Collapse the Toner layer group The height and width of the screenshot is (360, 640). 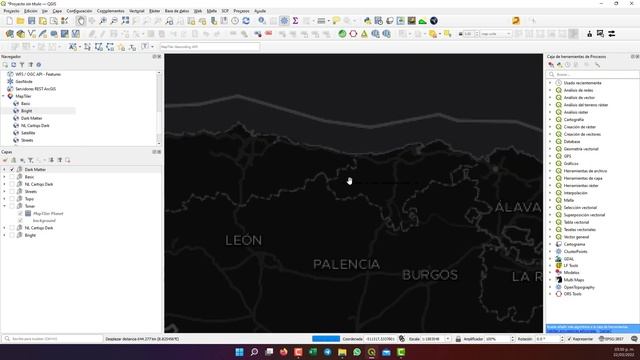(4, 207)
